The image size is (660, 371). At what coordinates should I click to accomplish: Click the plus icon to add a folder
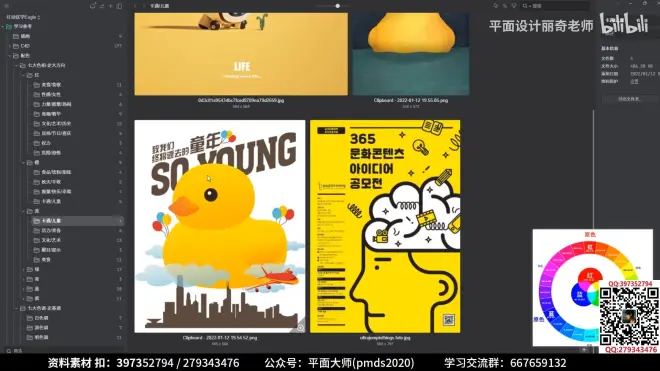pyautogui.click(x=111, y=6)
